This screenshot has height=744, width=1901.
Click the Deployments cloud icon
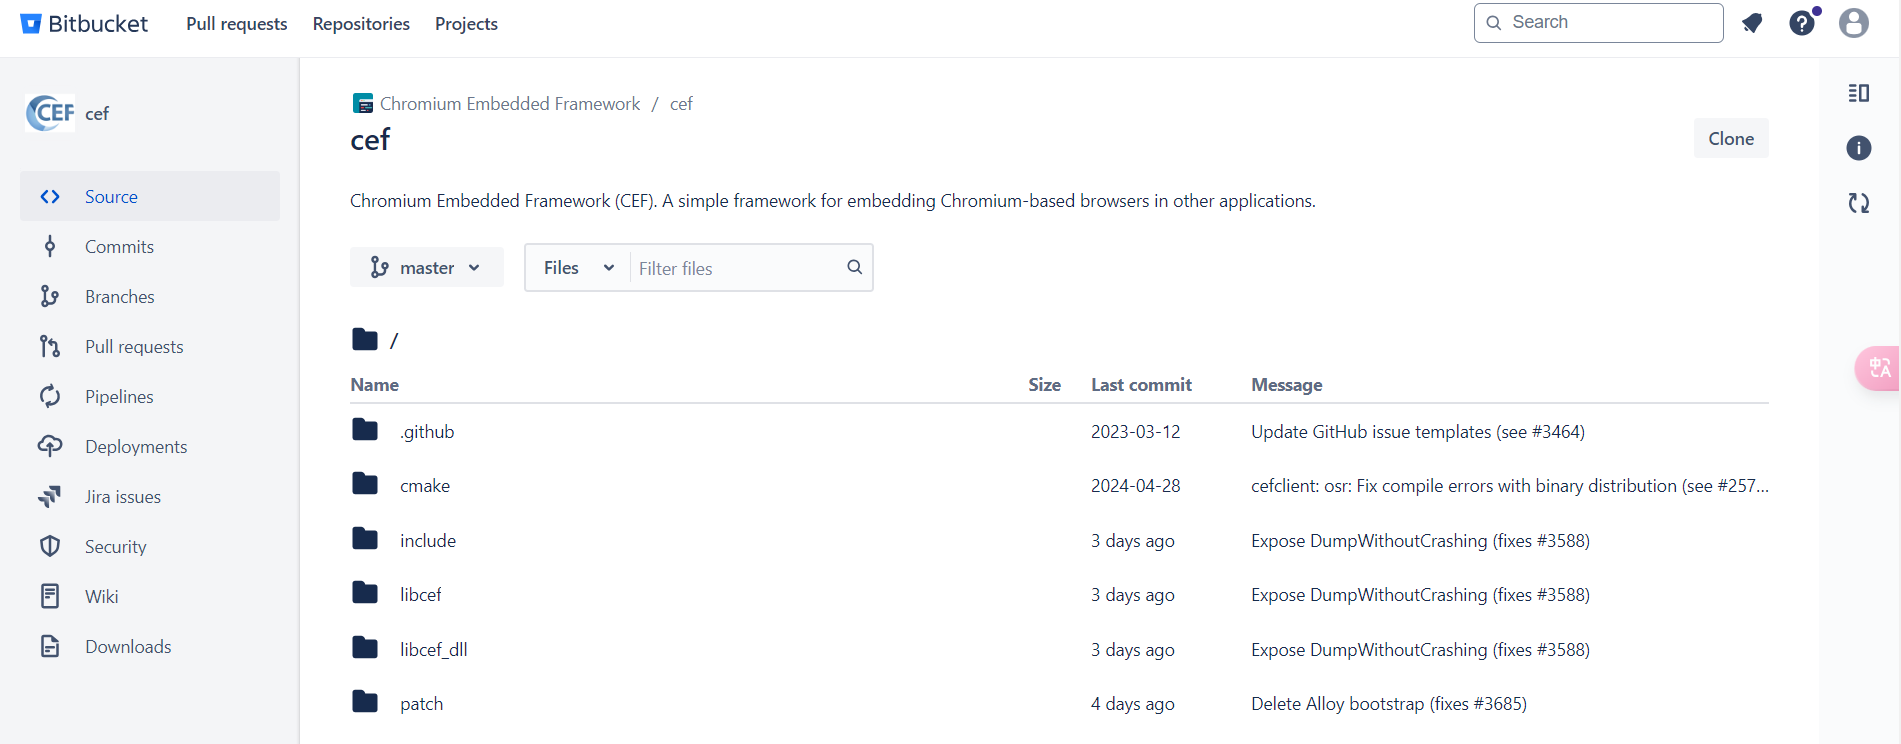50,447
